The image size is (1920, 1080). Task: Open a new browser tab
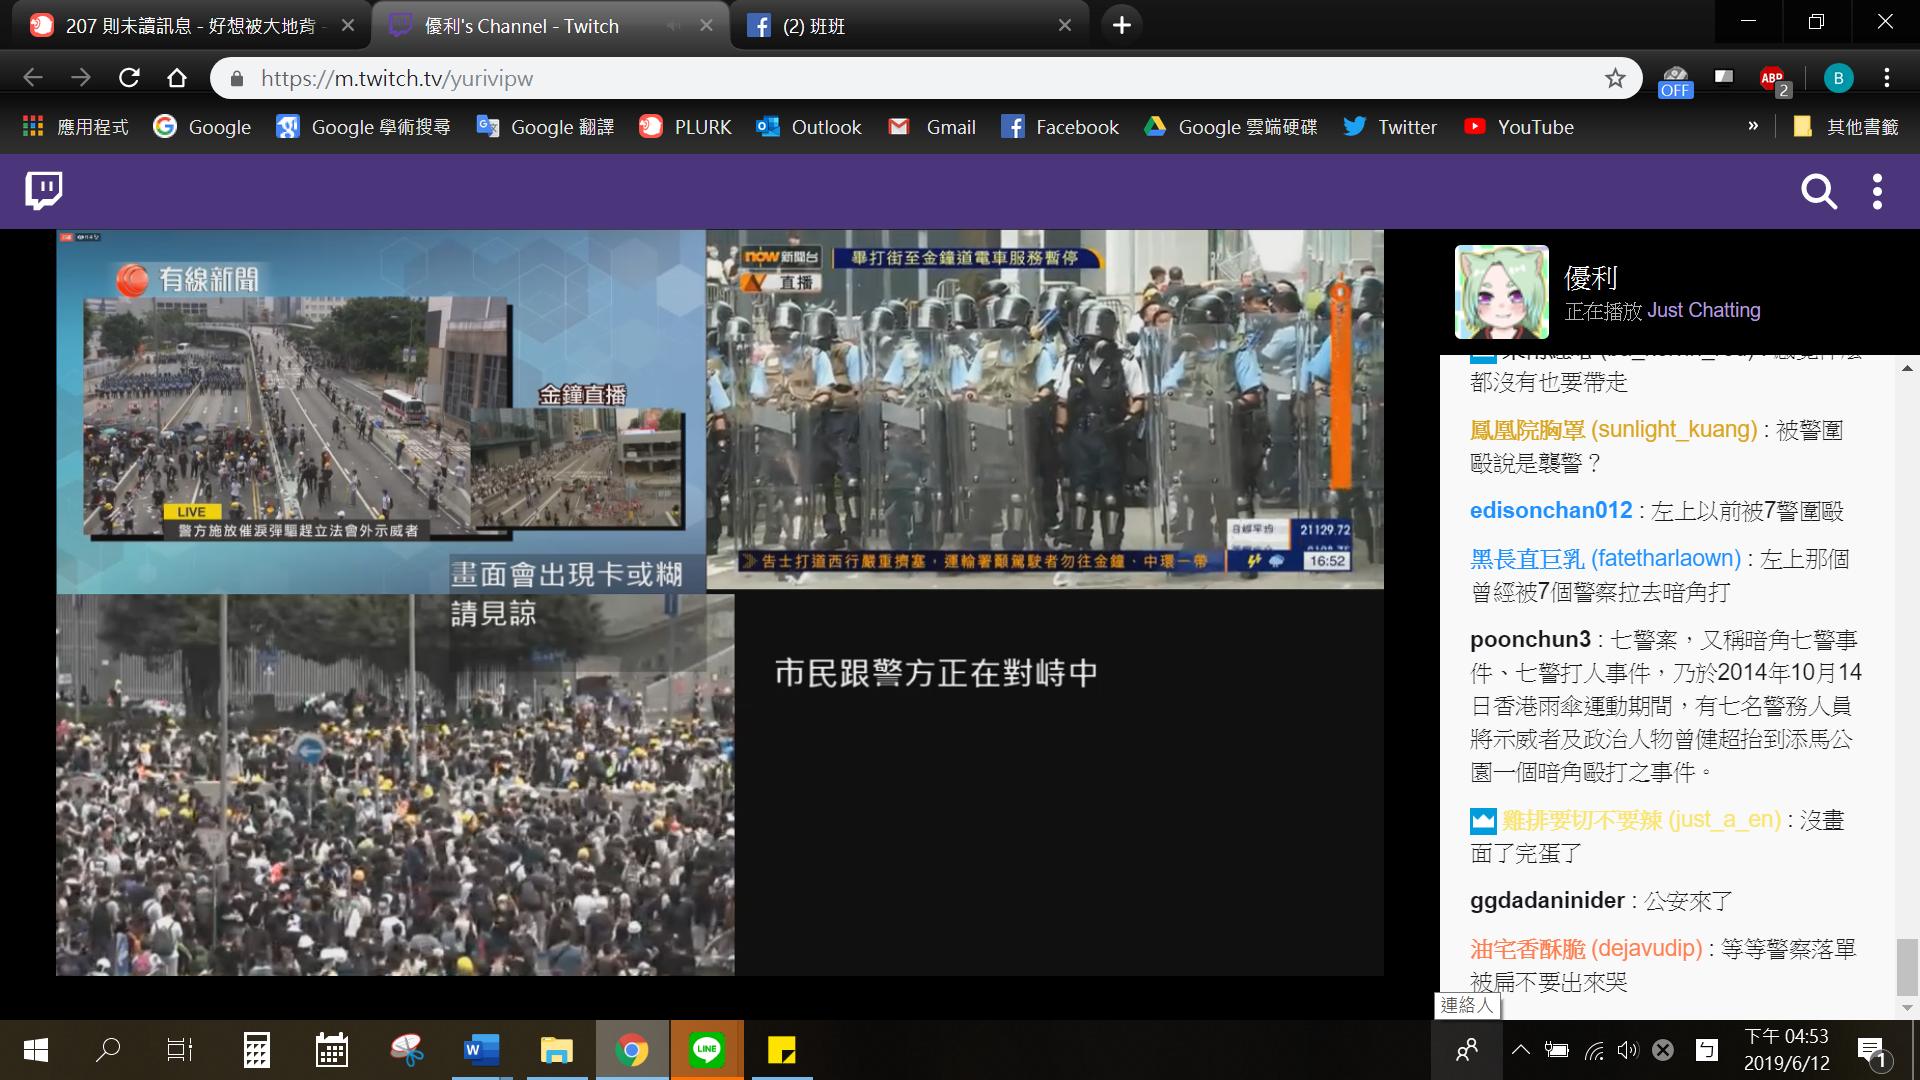click(1121, 25)
